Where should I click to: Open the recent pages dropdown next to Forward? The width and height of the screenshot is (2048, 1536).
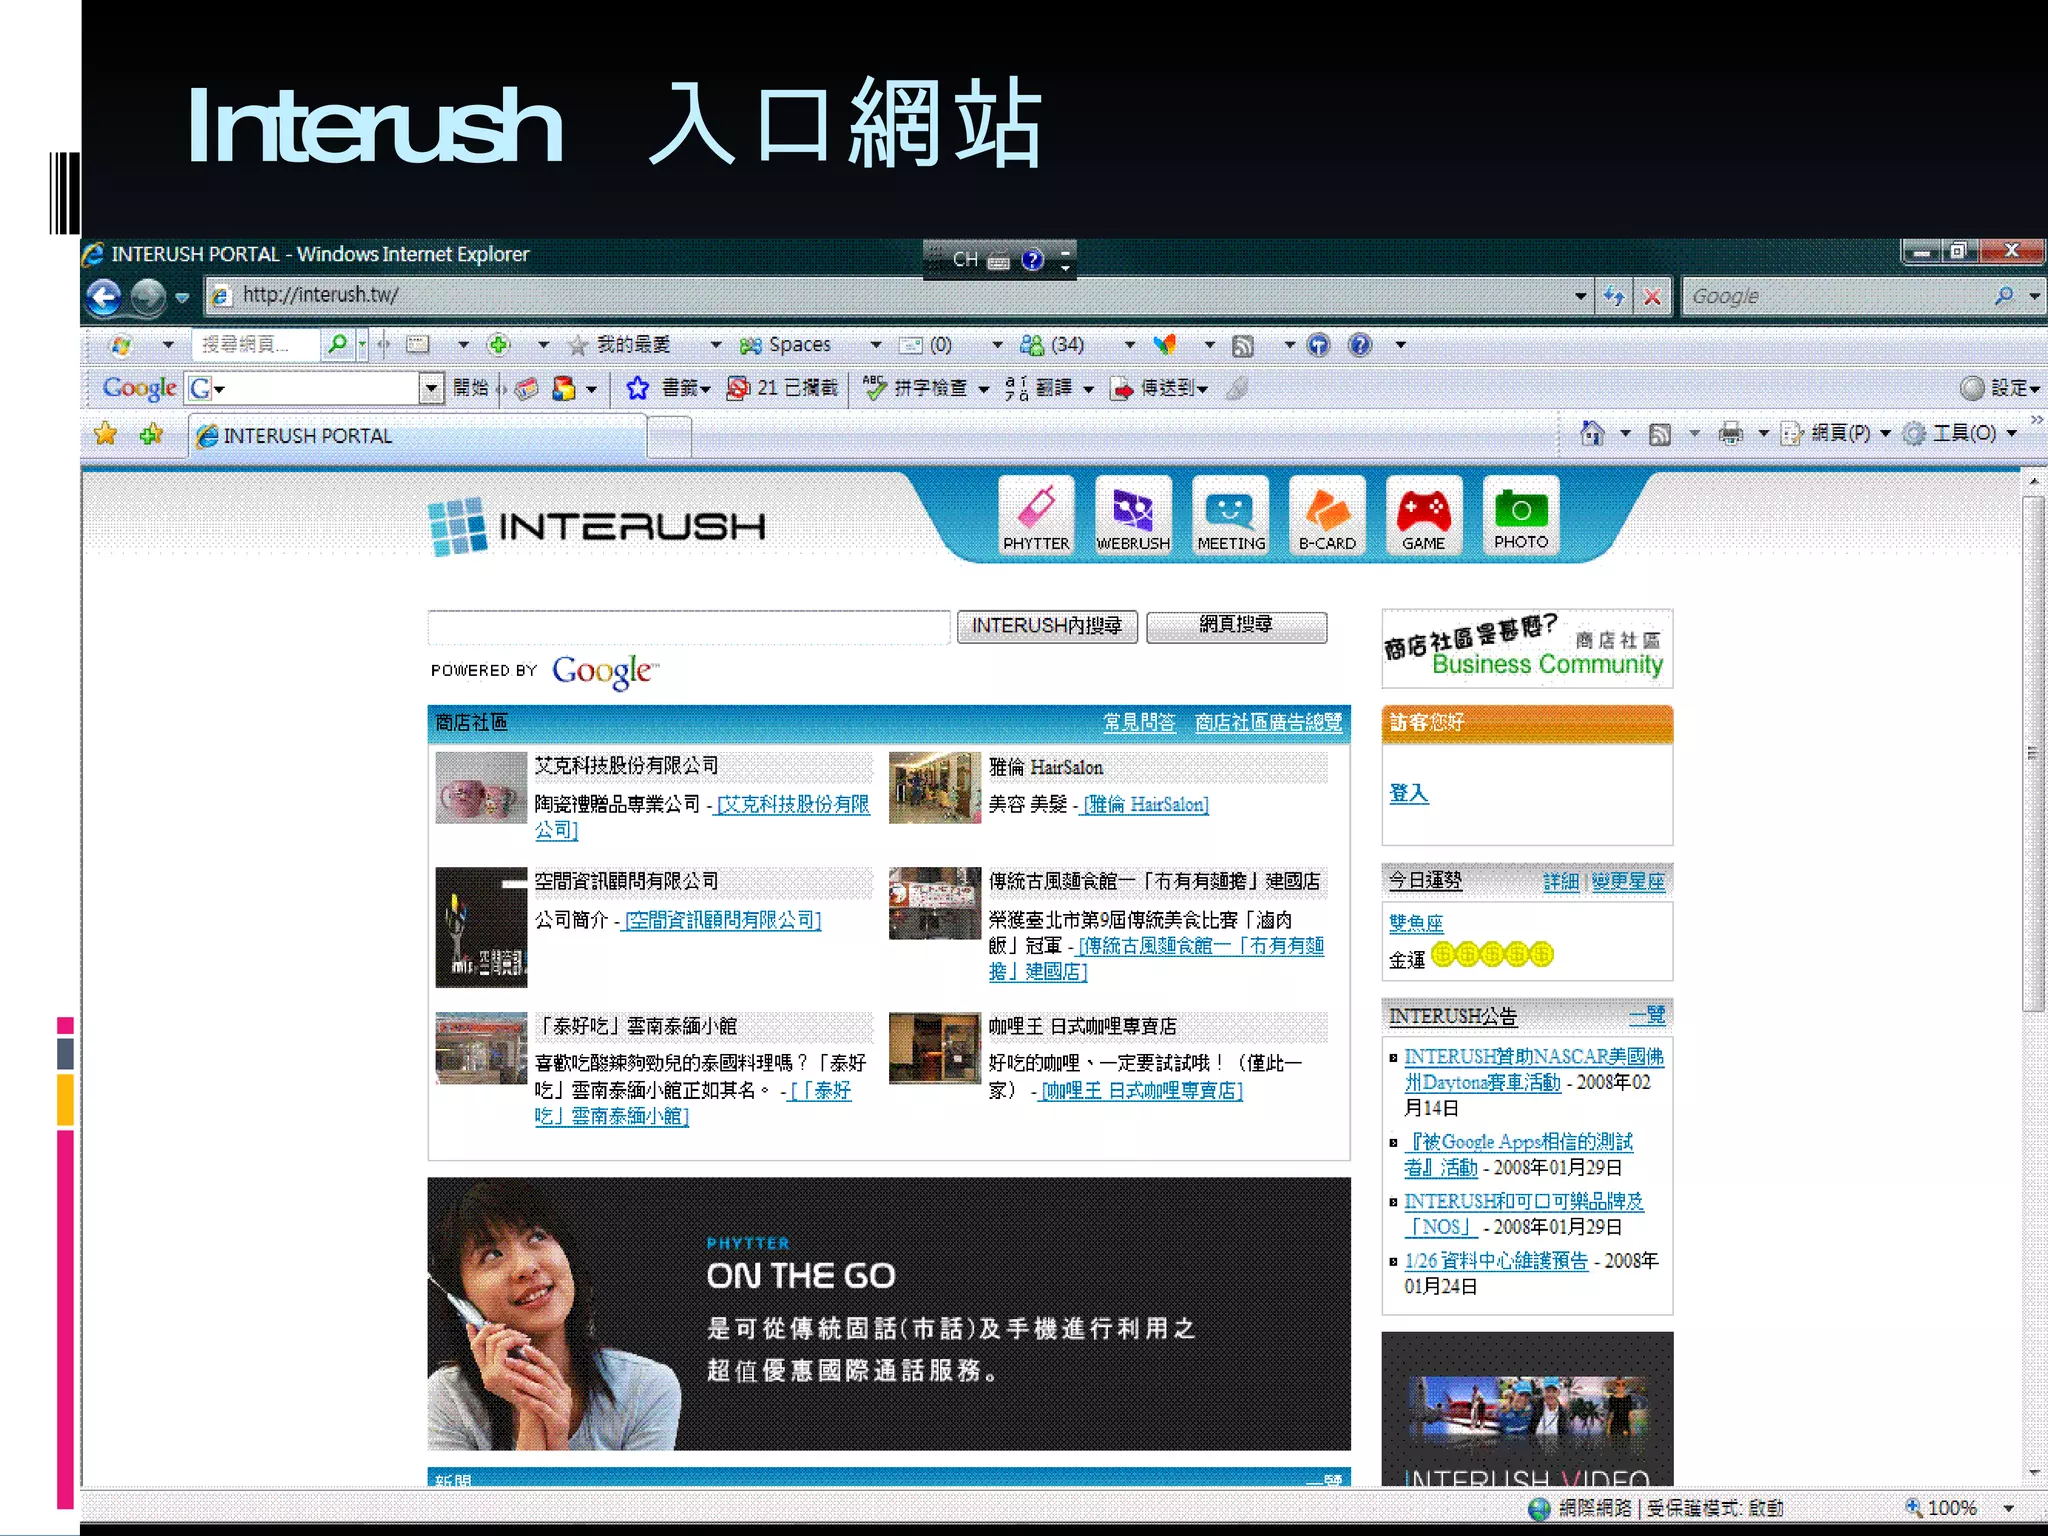(182, 297)
